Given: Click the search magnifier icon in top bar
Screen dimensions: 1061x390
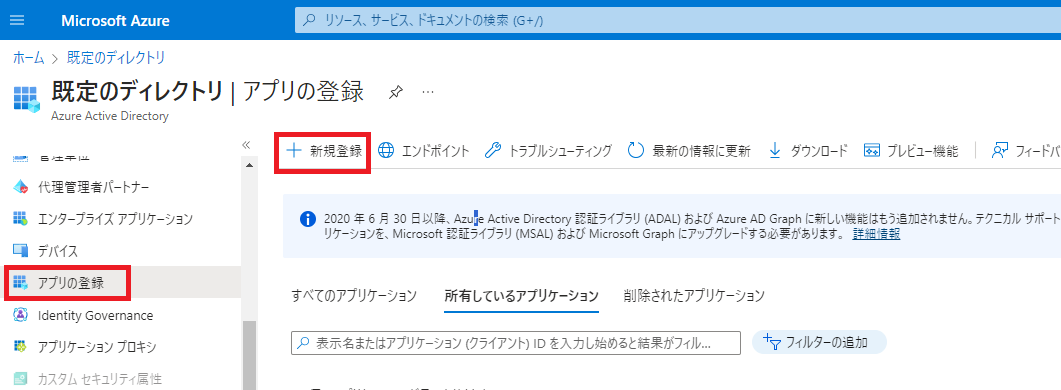Looking at the screenshot, I should pos(310,20).
